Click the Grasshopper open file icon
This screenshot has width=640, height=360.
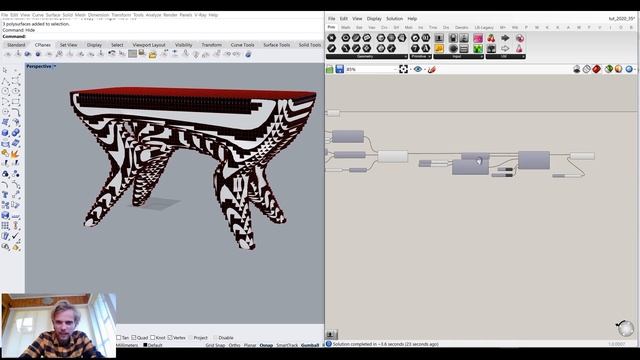tap(330, 69)
